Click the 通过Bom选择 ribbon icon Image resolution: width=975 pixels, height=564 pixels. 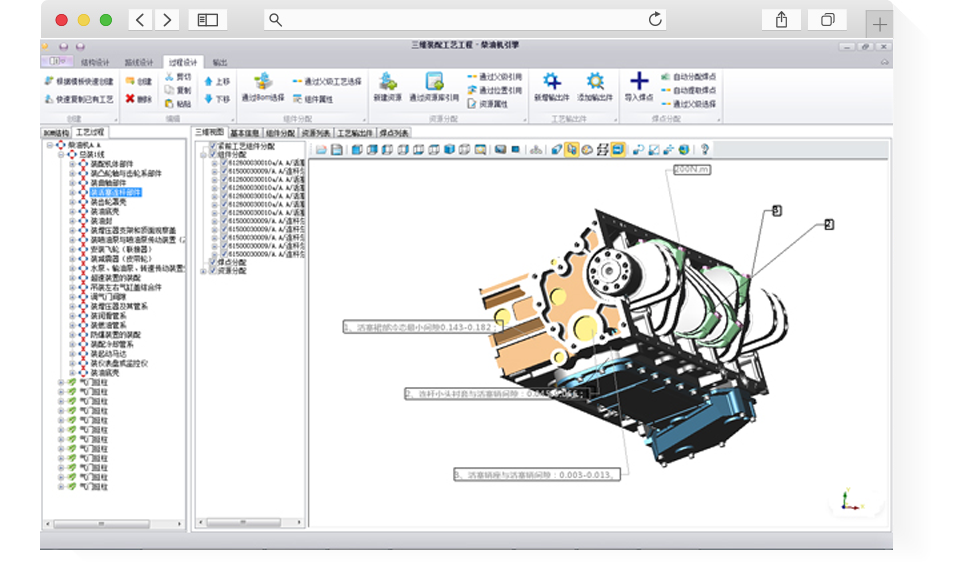click(x=263, y=82)
